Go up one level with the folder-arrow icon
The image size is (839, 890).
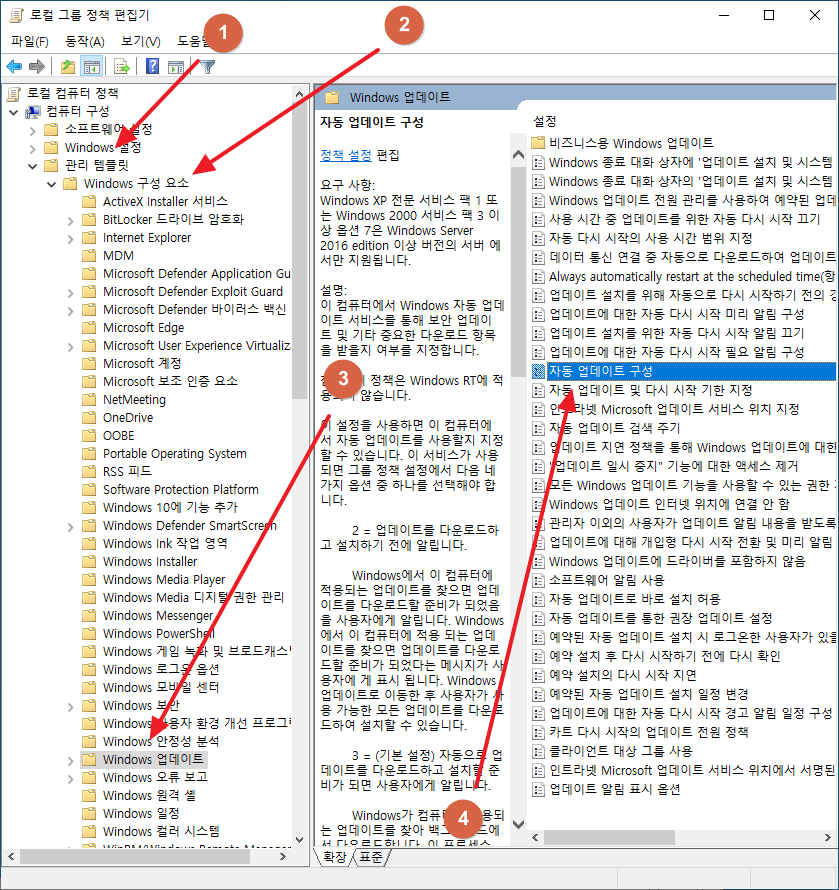(x=68, y=67)
